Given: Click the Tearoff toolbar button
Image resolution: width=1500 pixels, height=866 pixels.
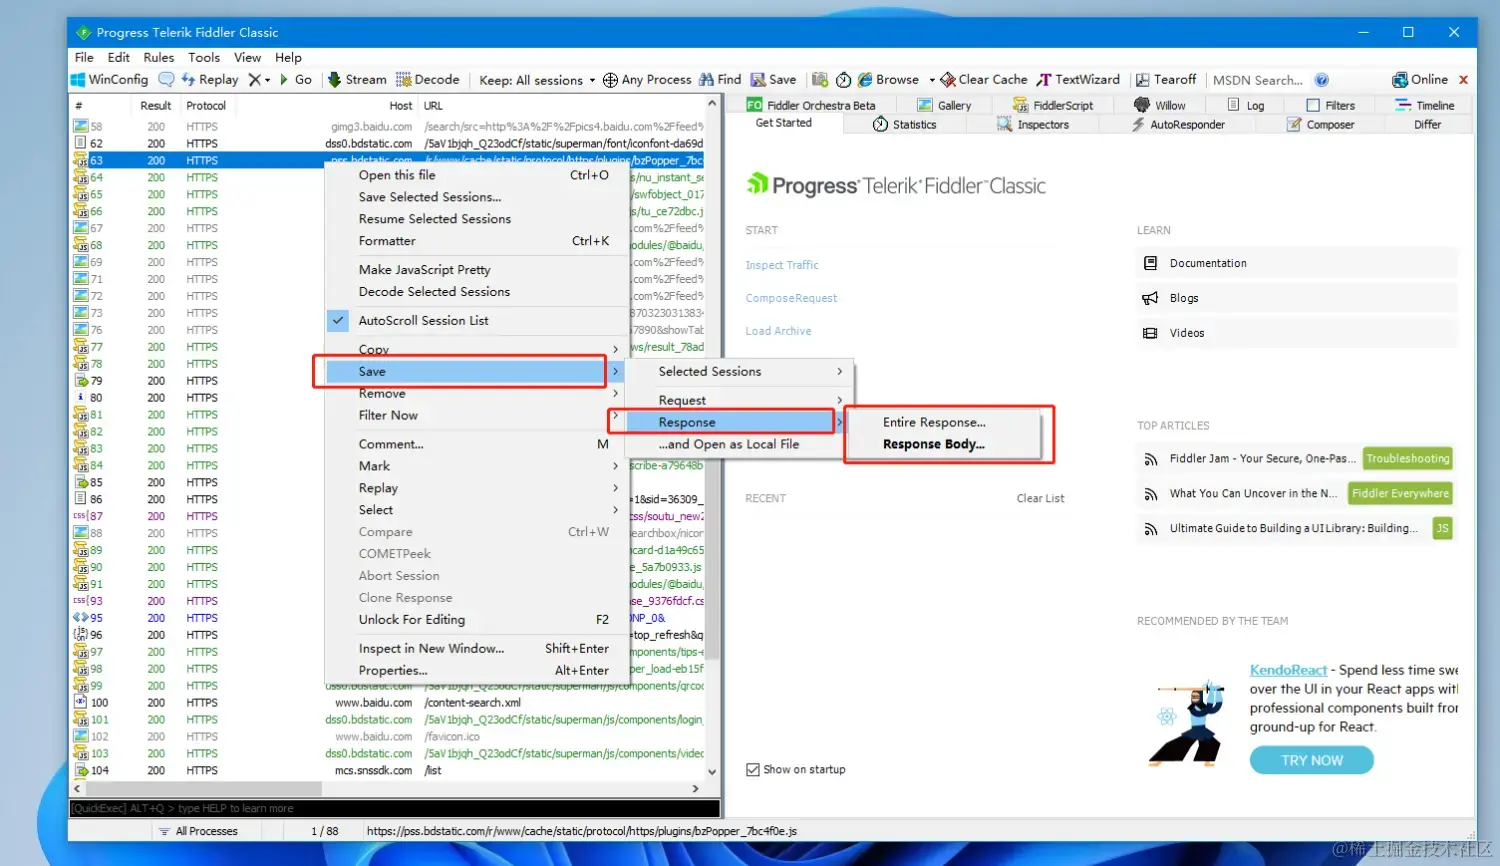Looking at the screenshot, I should [1166, 80].
